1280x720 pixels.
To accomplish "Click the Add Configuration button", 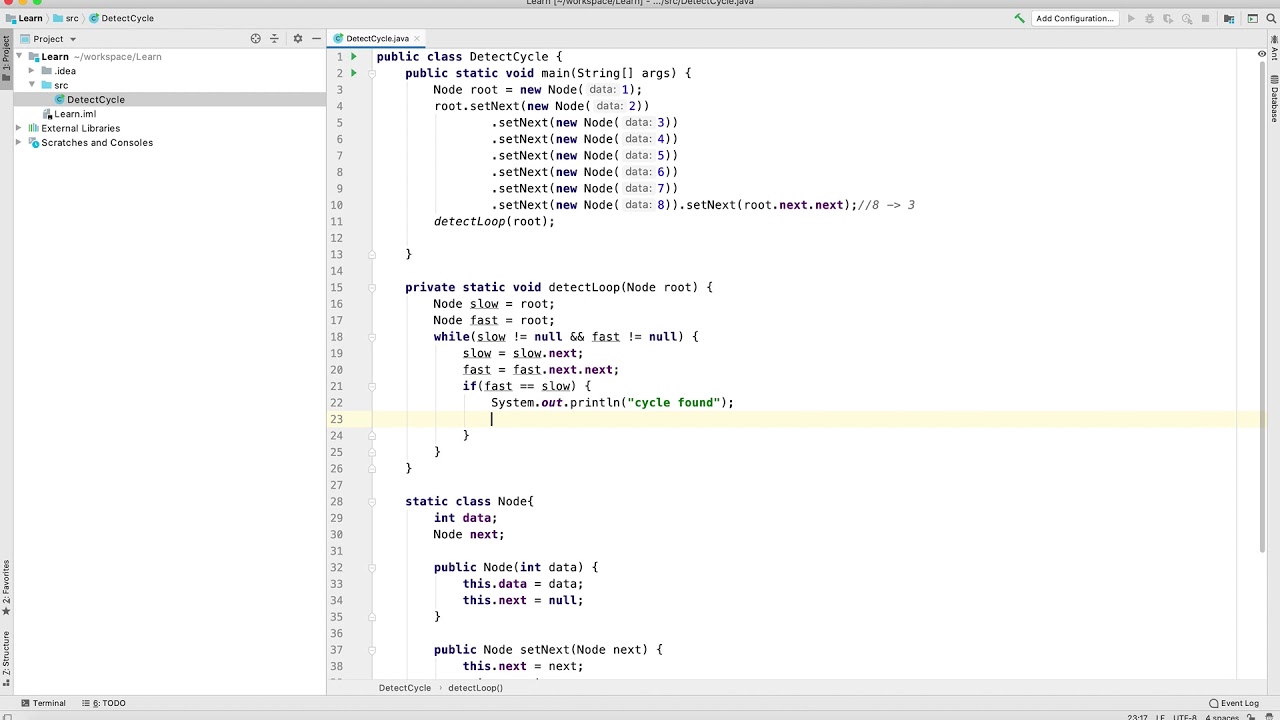I will point(1074,18).
